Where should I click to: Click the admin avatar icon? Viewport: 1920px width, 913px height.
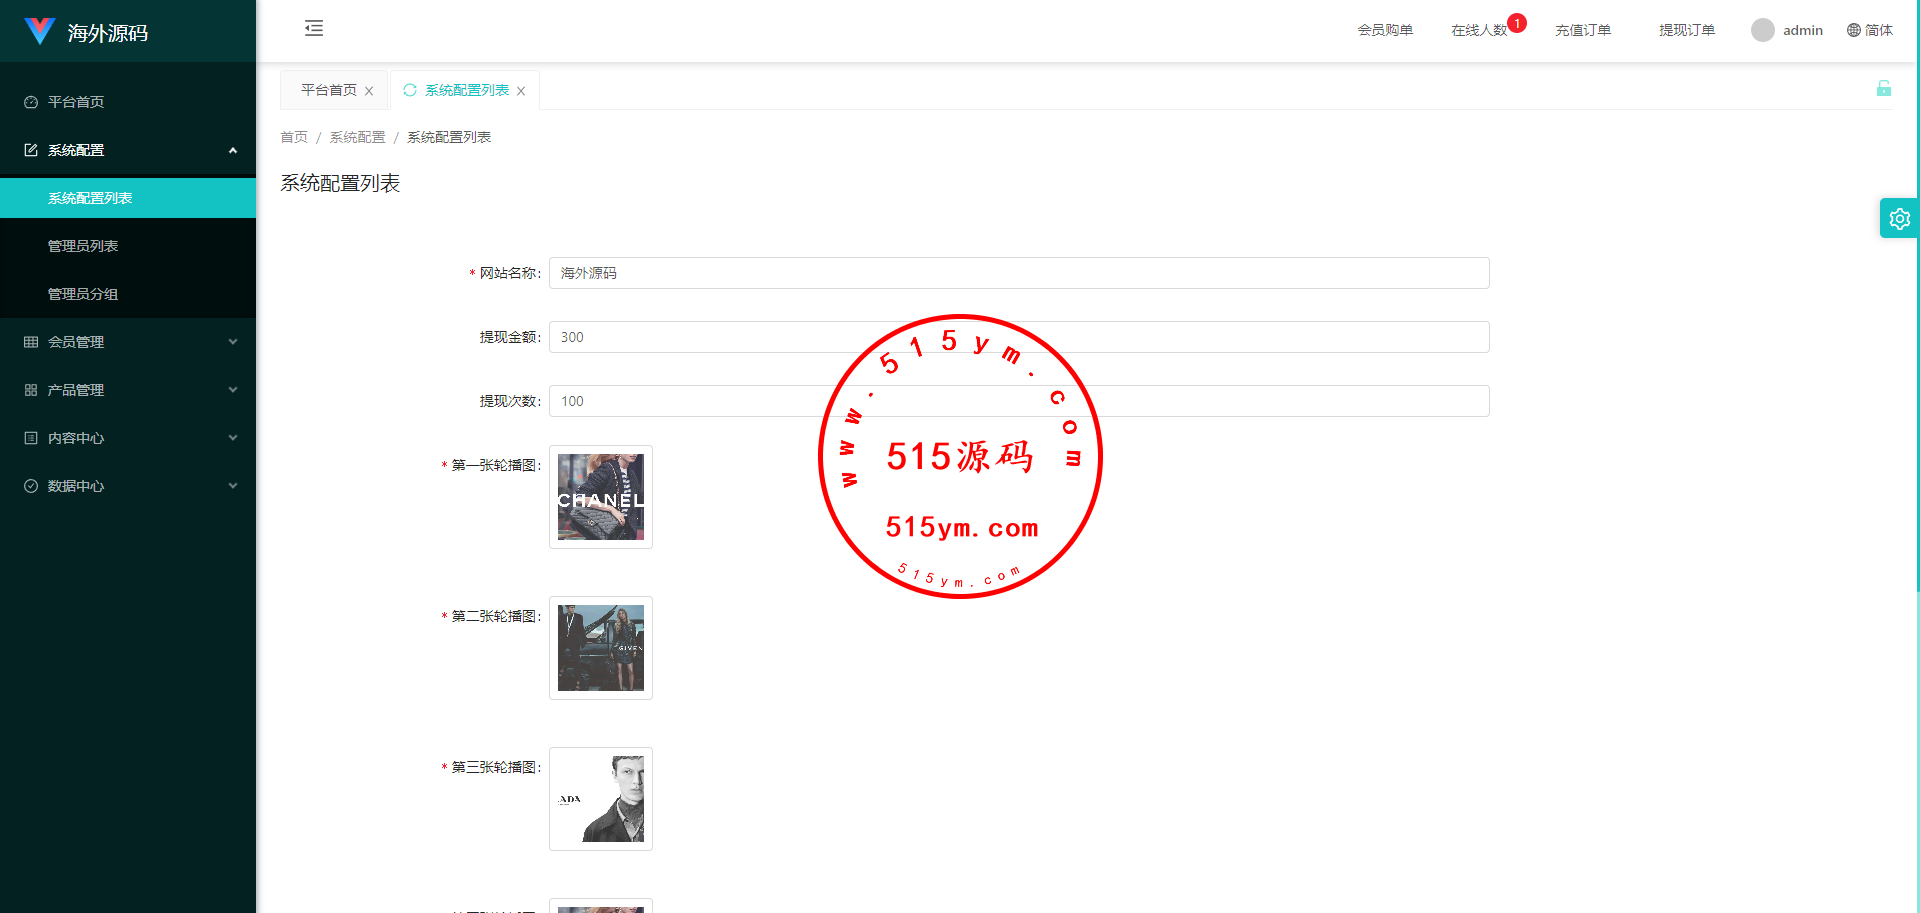(1762, 30)
